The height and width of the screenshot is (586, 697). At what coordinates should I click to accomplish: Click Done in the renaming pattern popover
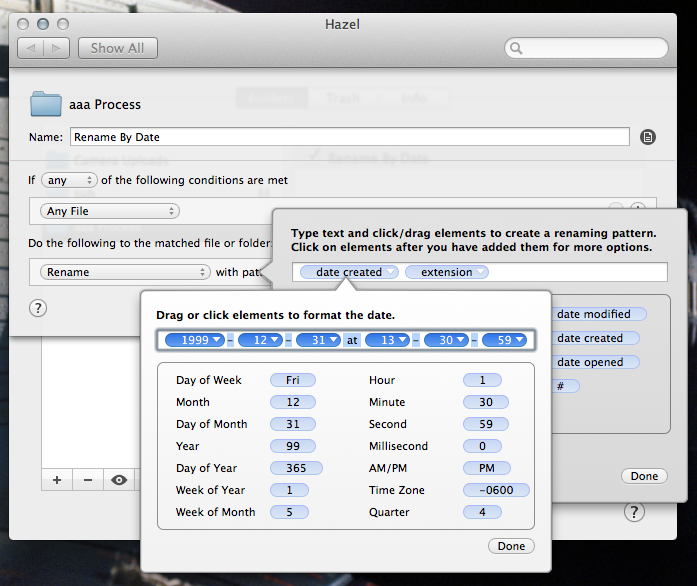644,476
